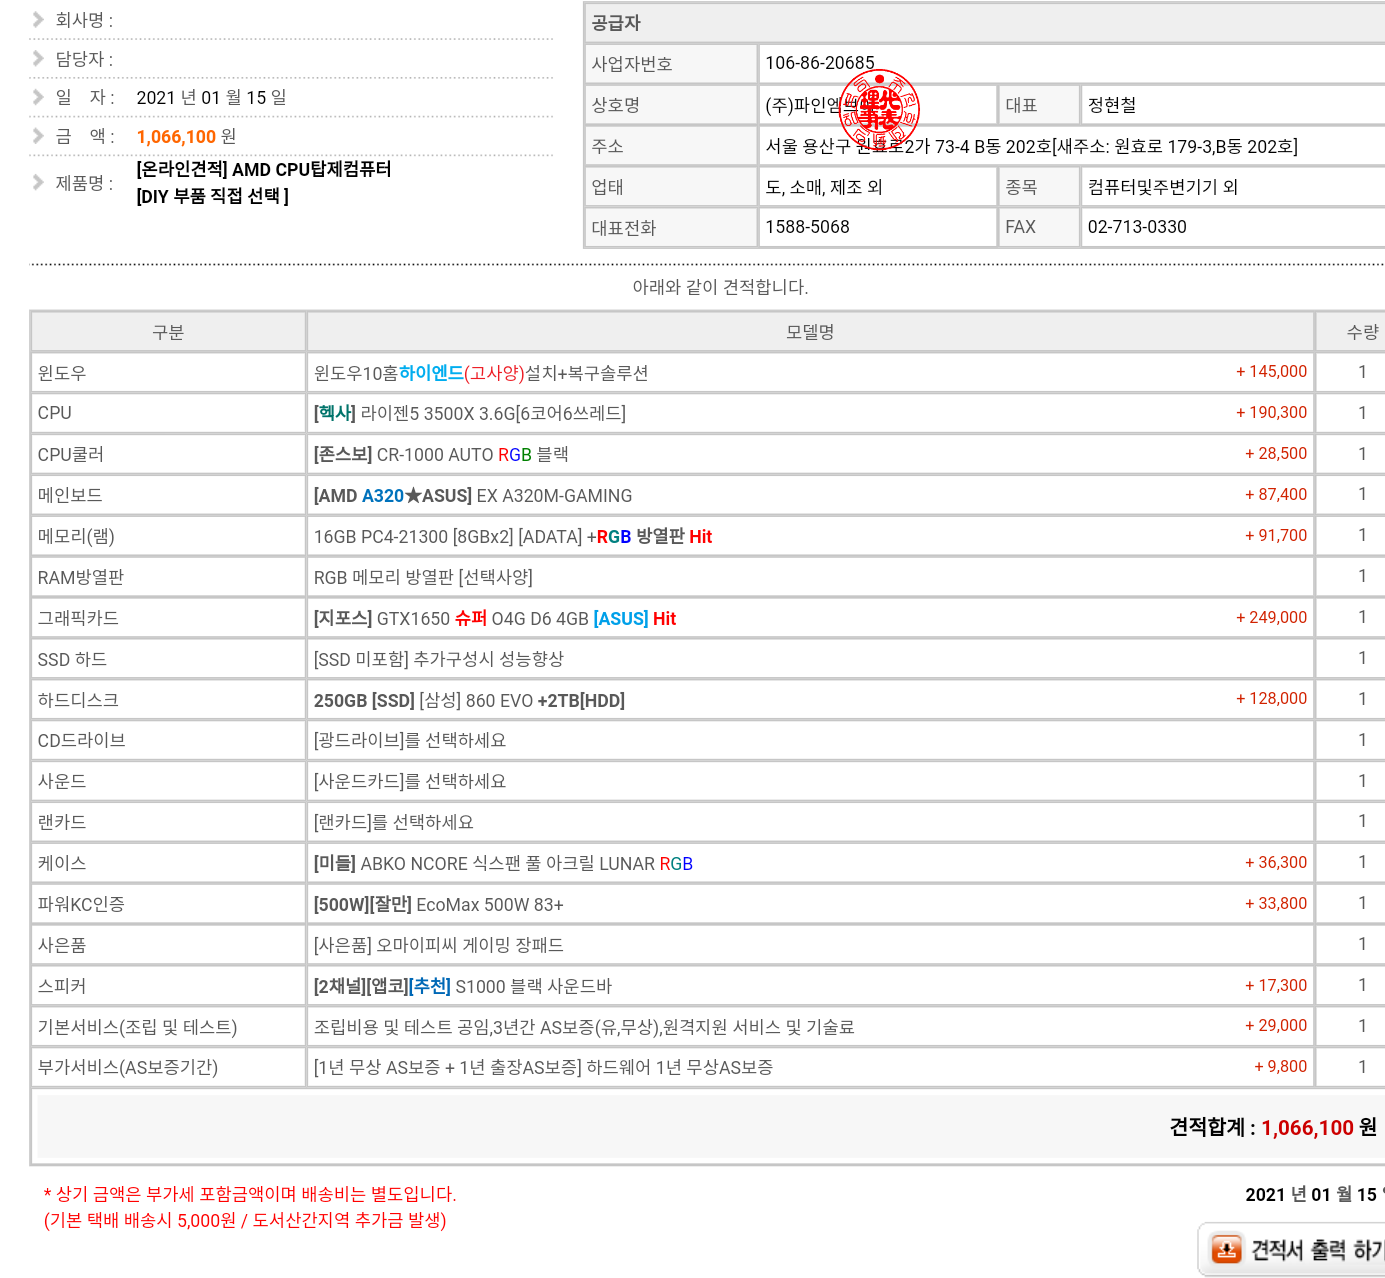Screen dimensions: 1385x1278
Task: Click the 1년 무상 AS보증 service entry
Action: [x=543, y=1068]
